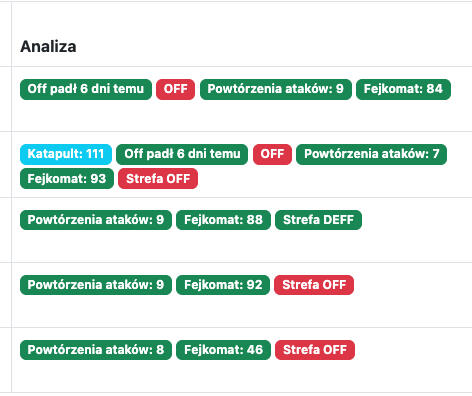Select the Fejkomat: 46 badge
The width and height of the screenshot is (472, 396).
pos(223,350)
